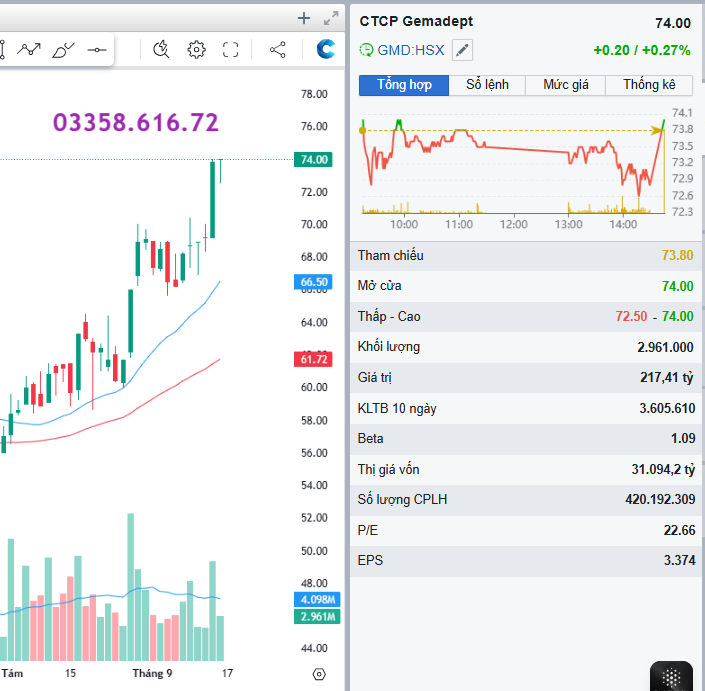Screen dimensions: 705x691
Task: Expand the chart panel
Action: (331, 18)
